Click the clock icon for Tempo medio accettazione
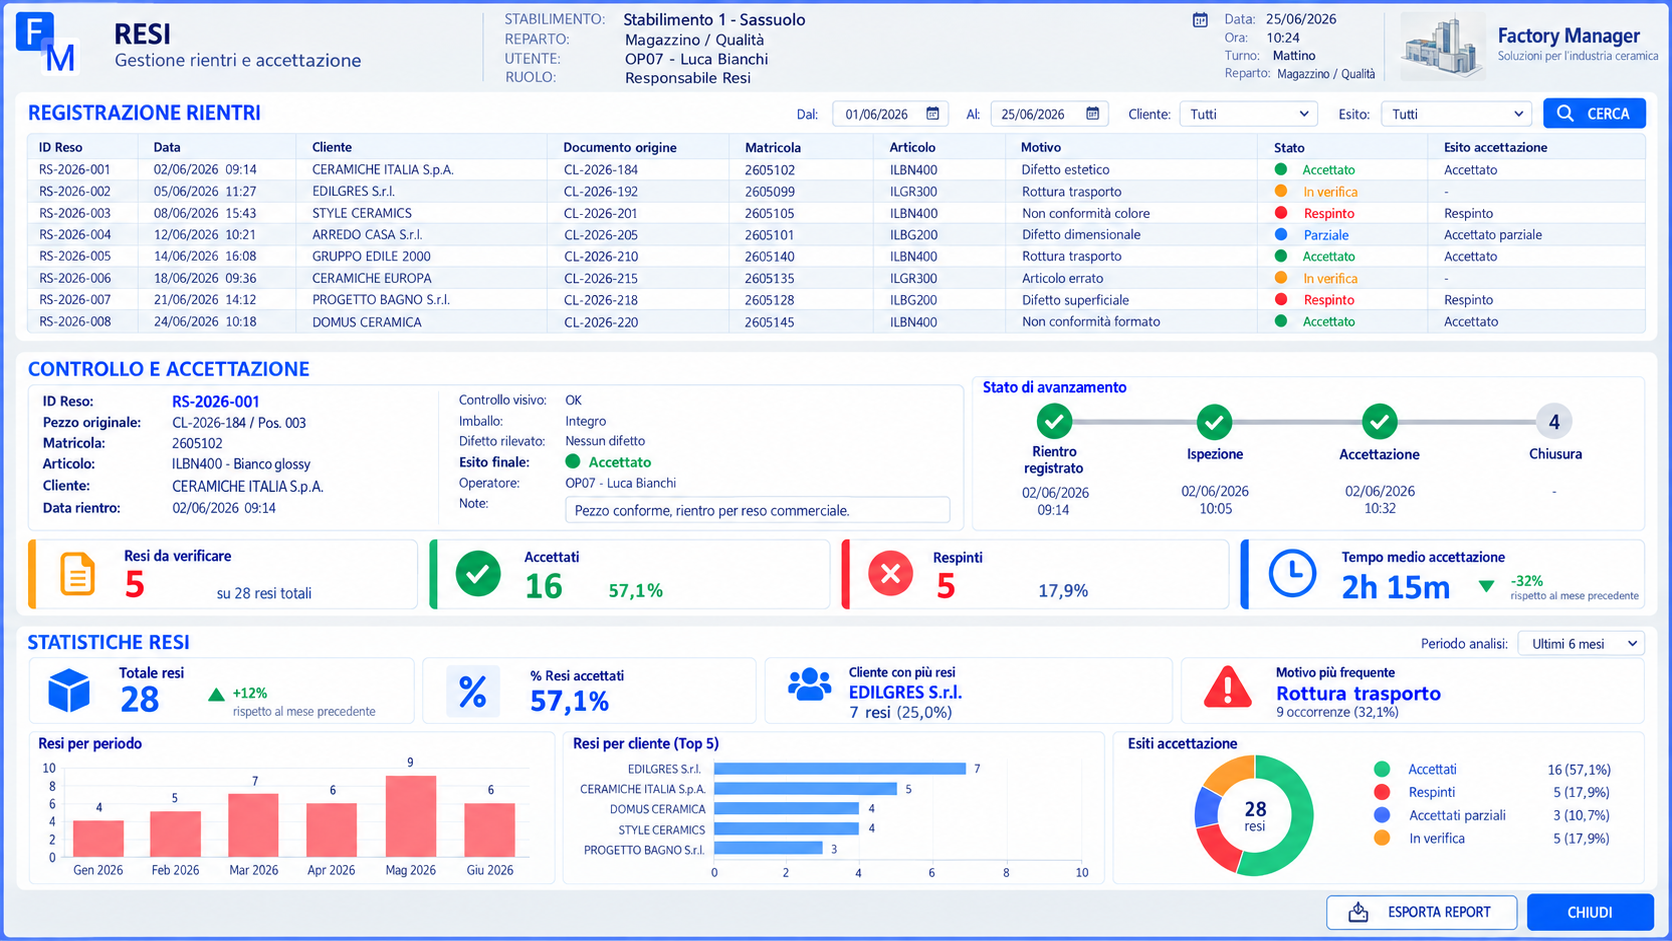Screen dimensions: 1672x941 [x=1292, y=574]
